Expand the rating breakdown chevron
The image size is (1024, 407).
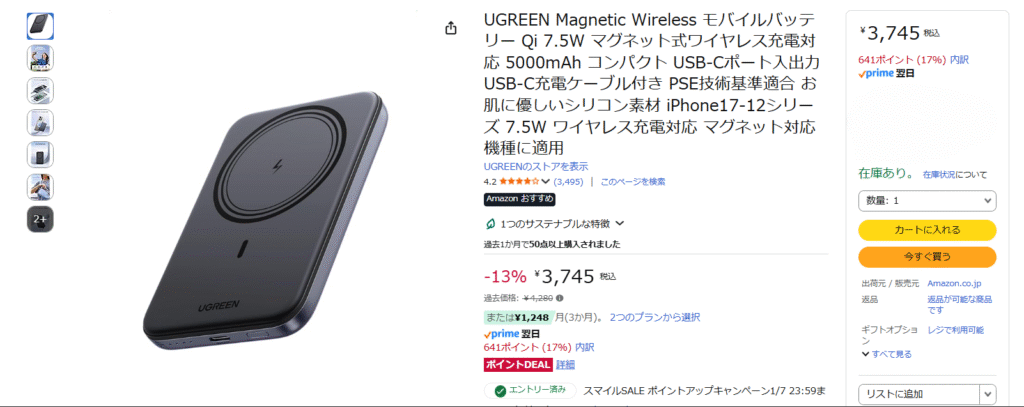[545, 182]
